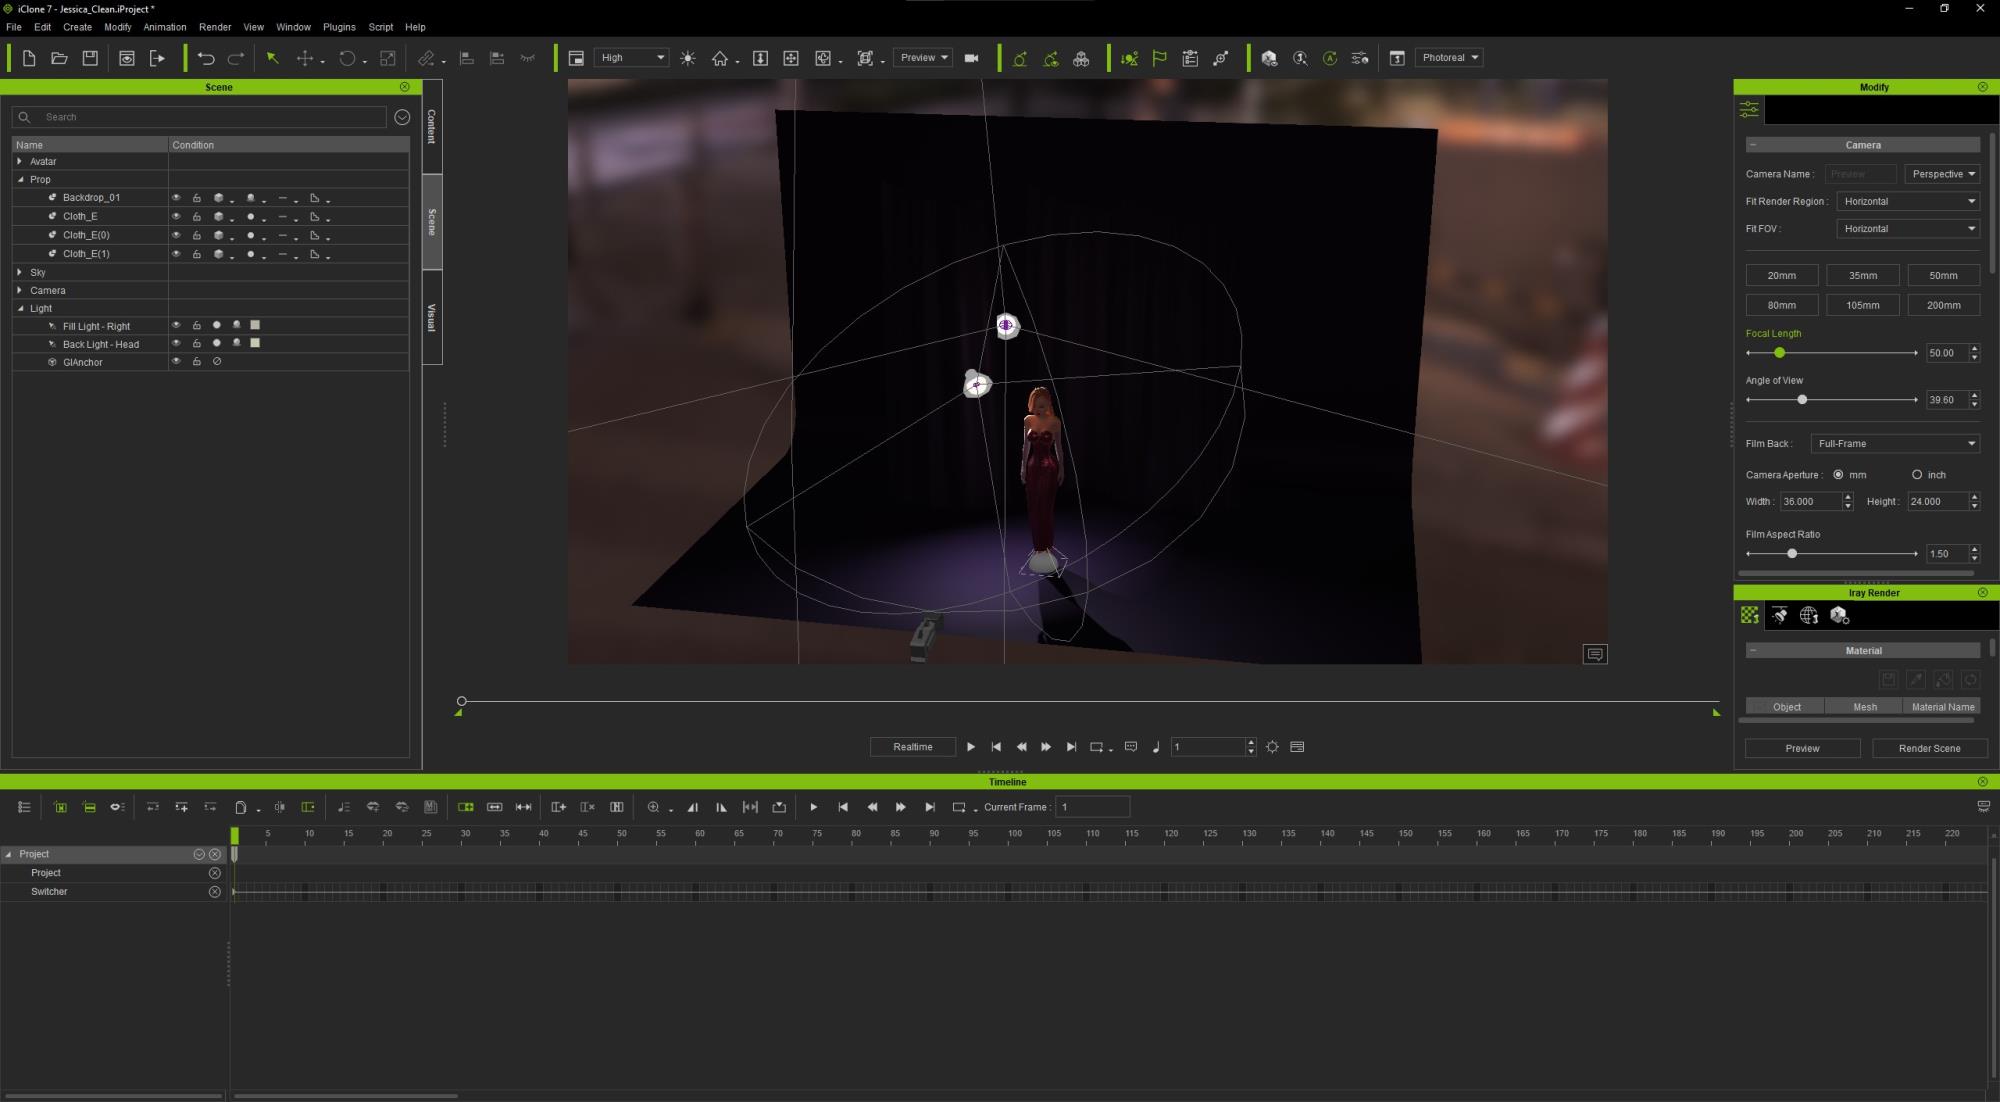Viewport: 2000px width, 1102px height.
Task: Click the Scene filter circle dropdown icon
Action: click(402, 117)
